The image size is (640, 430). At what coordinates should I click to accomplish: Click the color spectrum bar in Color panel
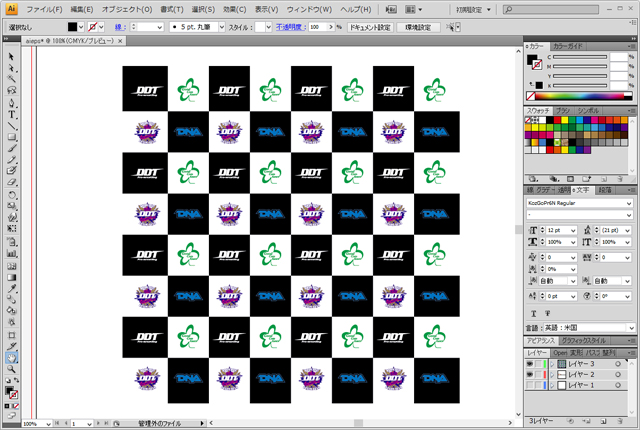point(579,96)
